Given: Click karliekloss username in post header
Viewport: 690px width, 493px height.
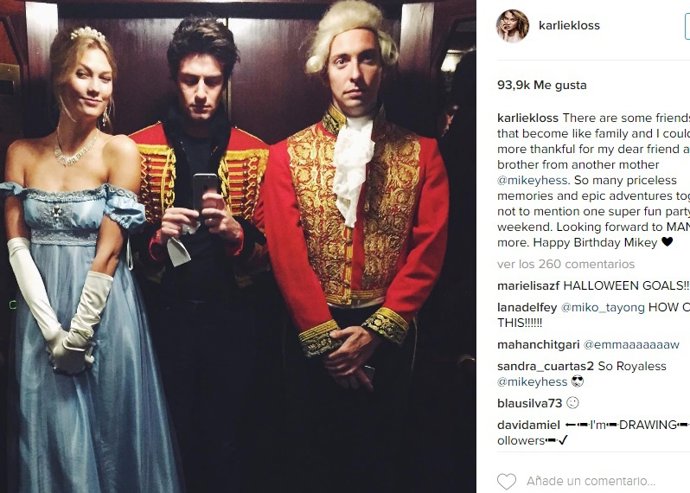Looking at the screenshot, I should point(569,26).
